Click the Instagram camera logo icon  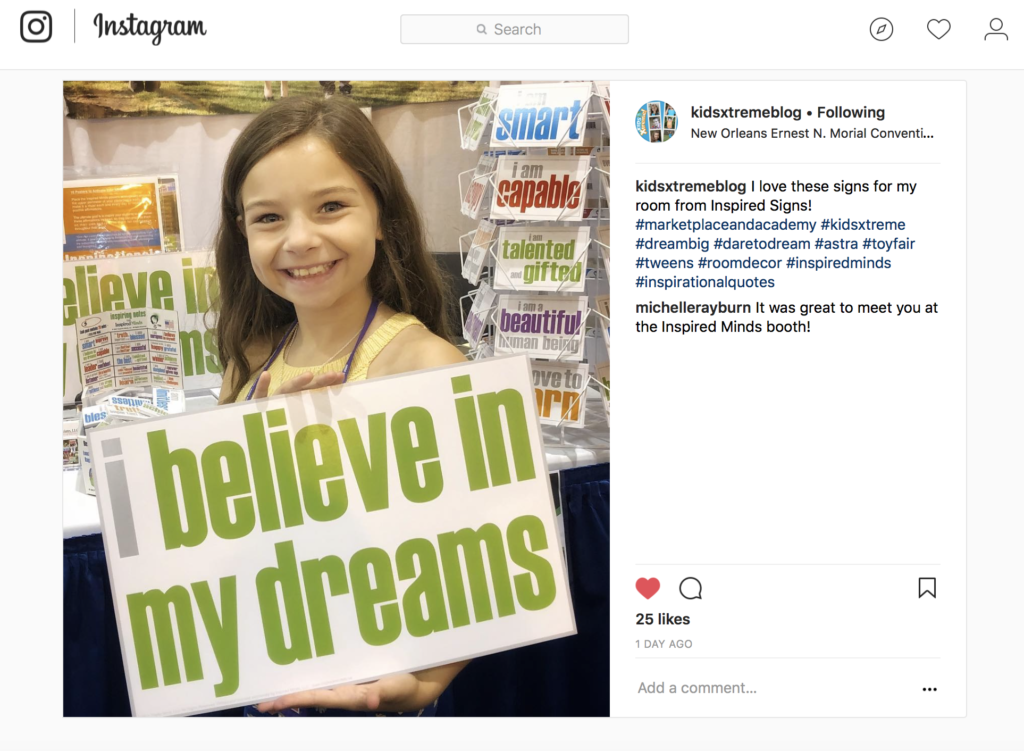(36, 27)
